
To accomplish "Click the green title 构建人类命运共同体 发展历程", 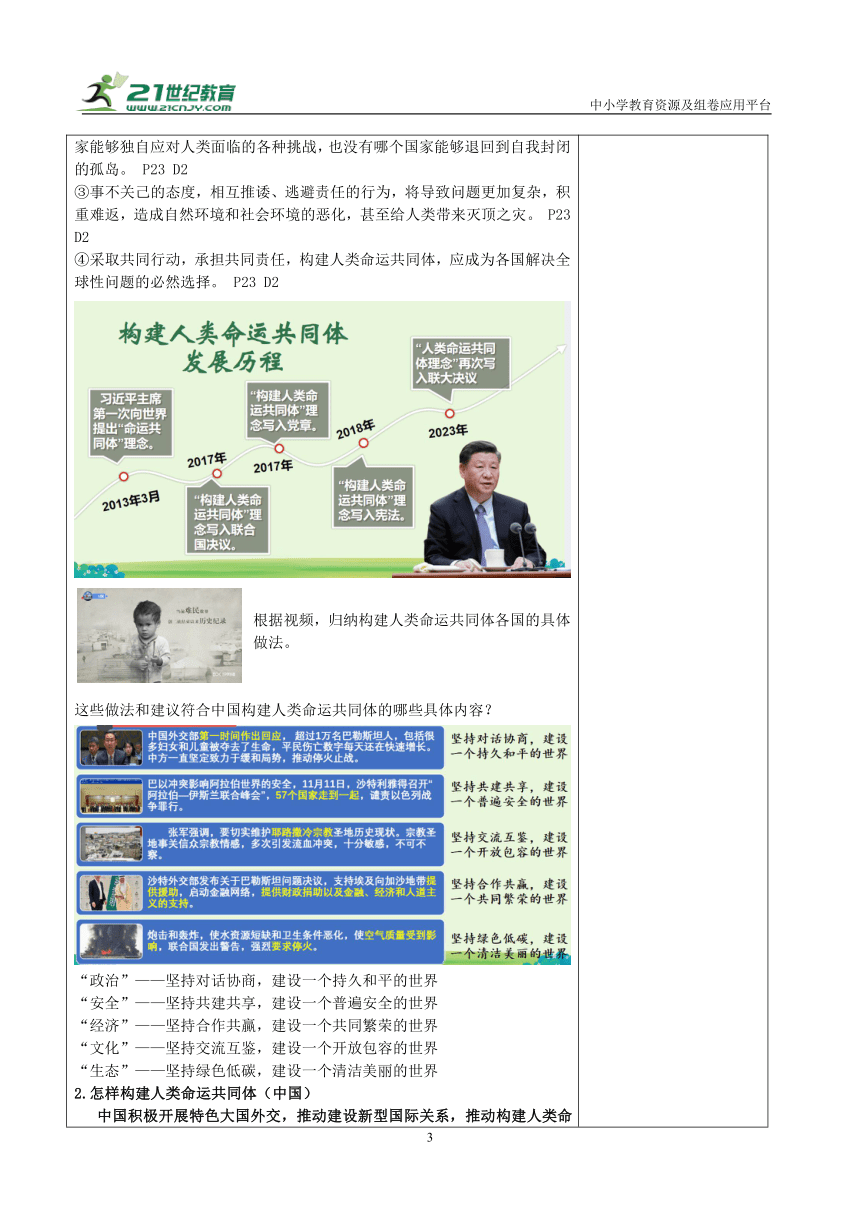I will coord(232,346).
